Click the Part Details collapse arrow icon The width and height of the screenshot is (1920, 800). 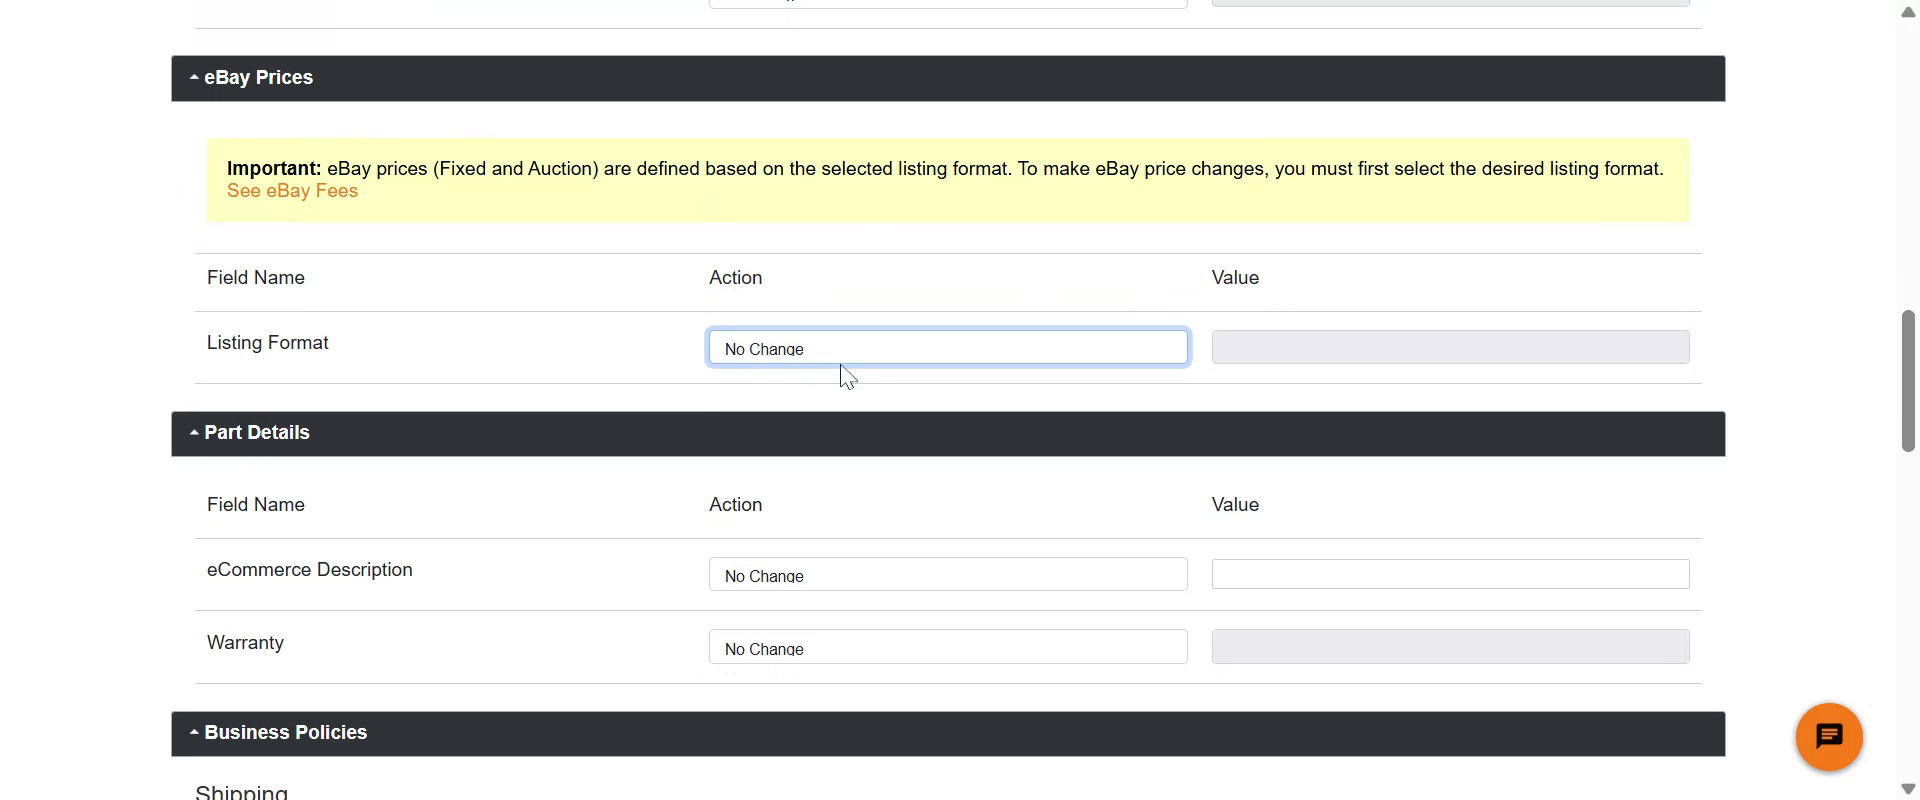tap(194, 433)
